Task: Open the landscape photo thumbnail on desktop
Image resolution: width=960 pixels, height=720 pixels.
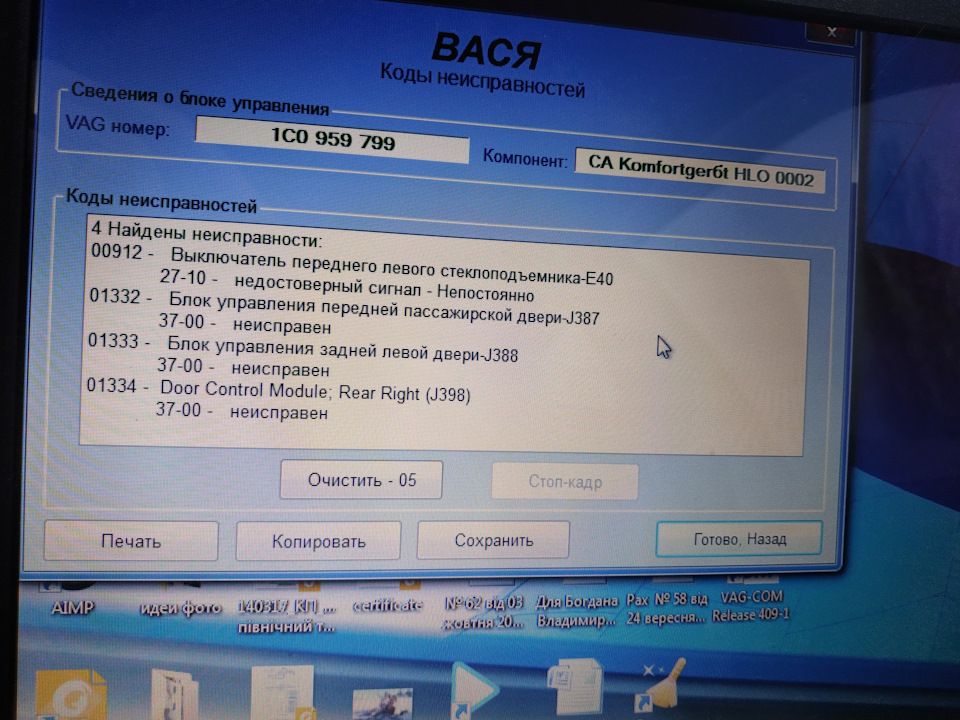Action: 384,702
